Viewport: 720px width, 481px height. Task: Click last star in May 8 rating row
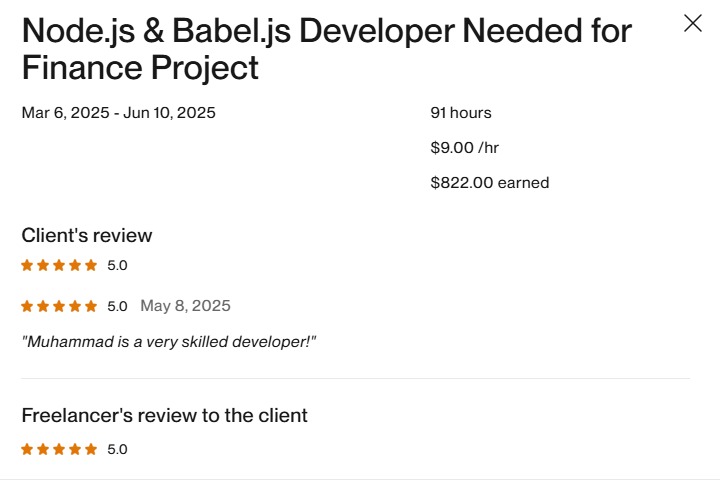tap(91, 307)
